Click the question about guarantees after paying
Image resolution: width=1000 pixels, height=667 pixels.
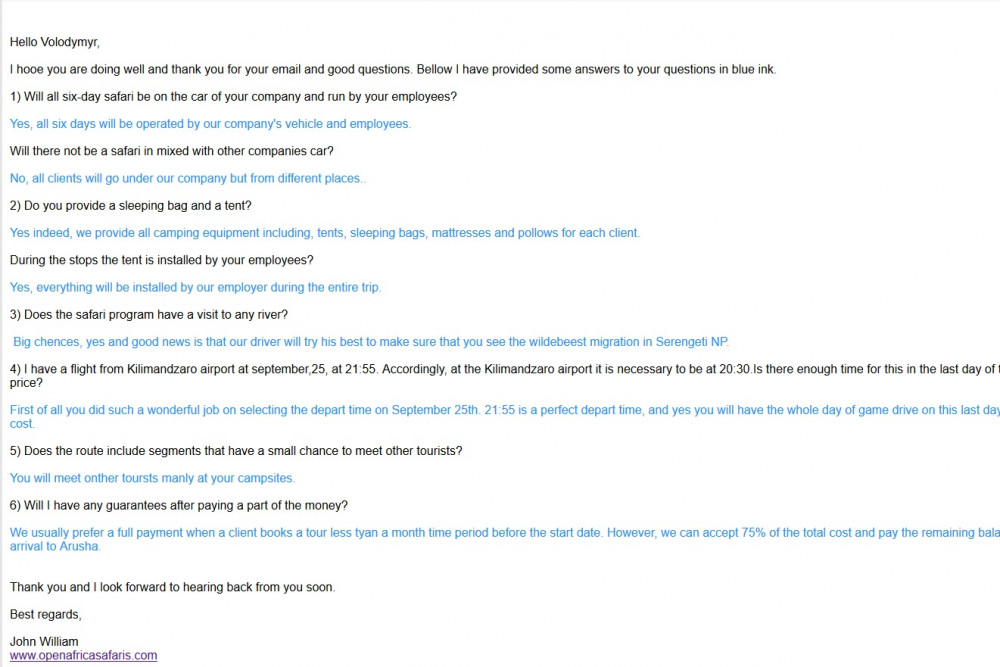click(x=179, y=506)
